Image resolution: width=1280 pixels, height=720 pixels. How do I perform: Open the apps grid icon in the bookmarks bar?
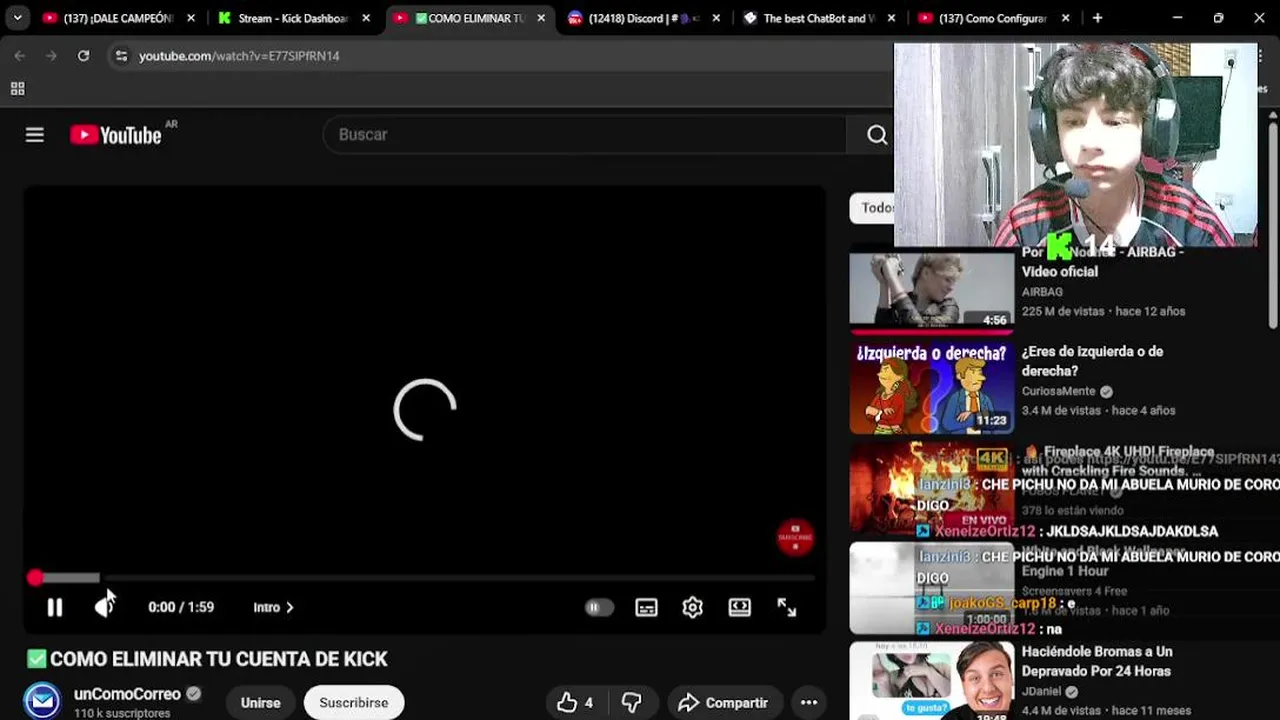17,89
